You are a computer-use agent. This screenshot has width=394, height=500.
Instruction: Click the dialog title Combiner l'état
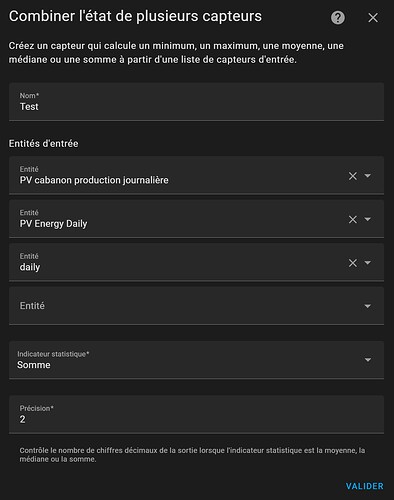pyautogui.click(x=135, y=16)
